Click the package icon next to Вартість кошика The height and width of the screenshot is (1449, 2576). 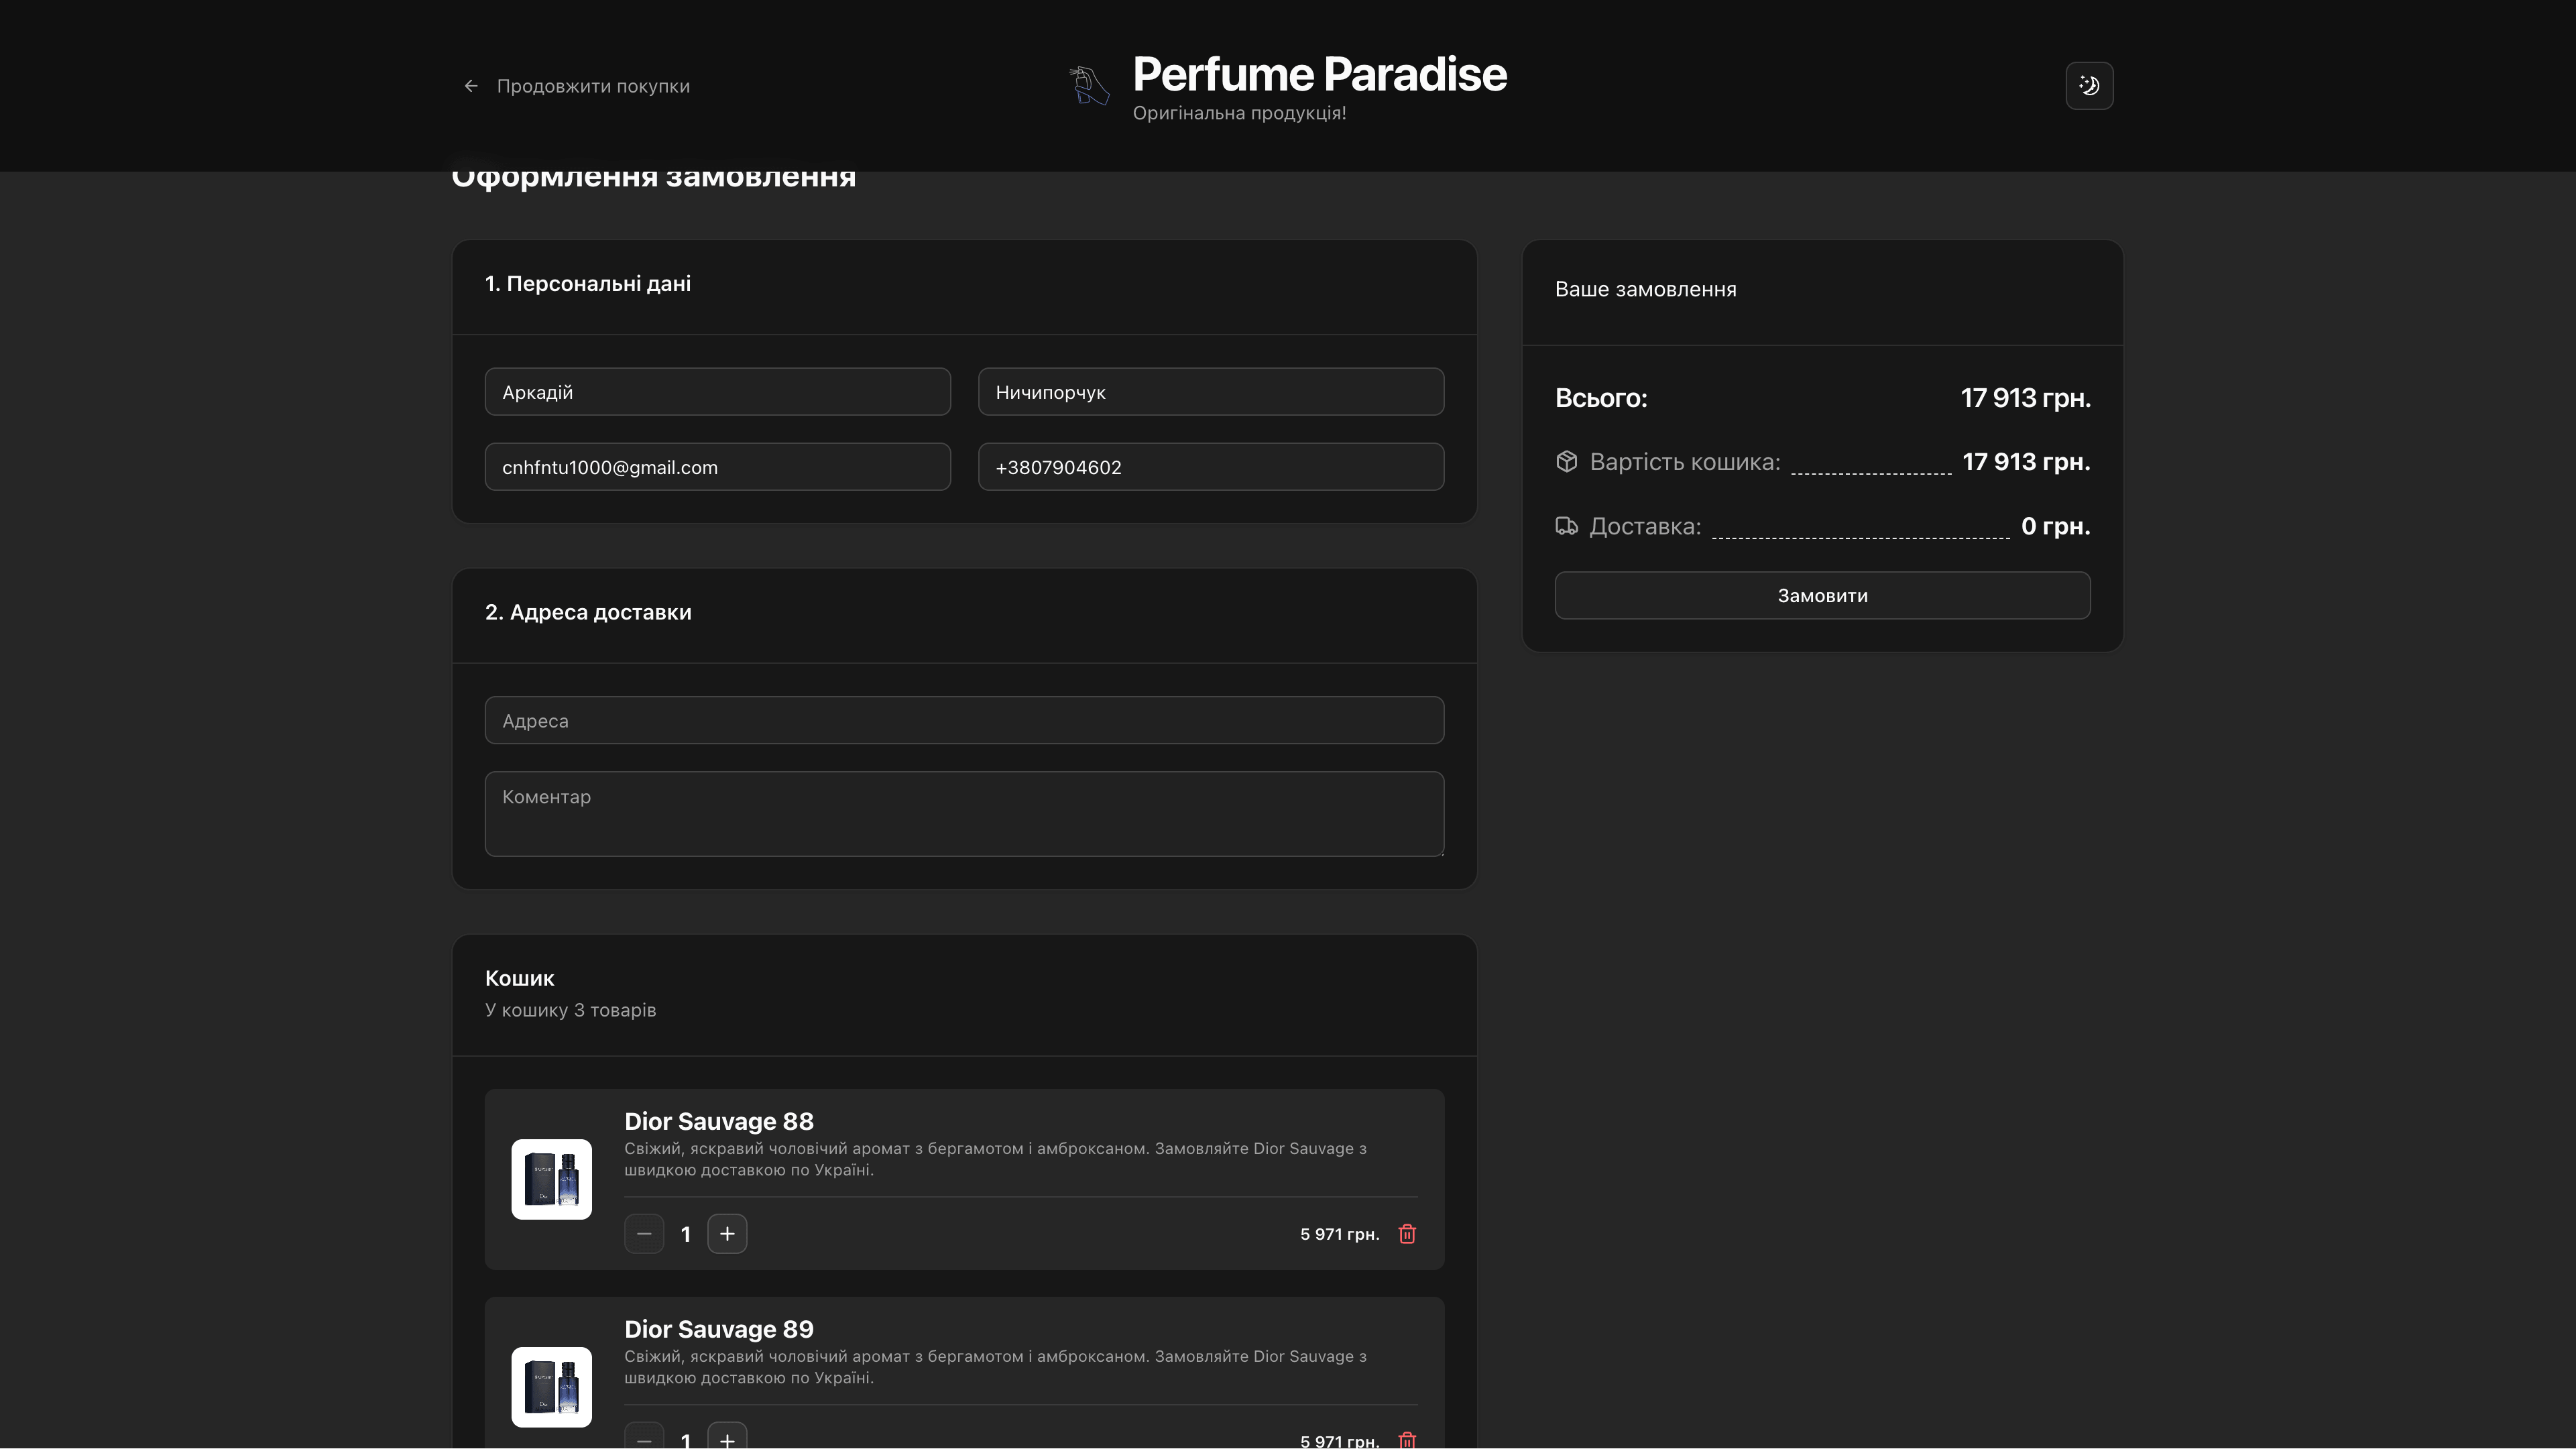(1566, 461)
